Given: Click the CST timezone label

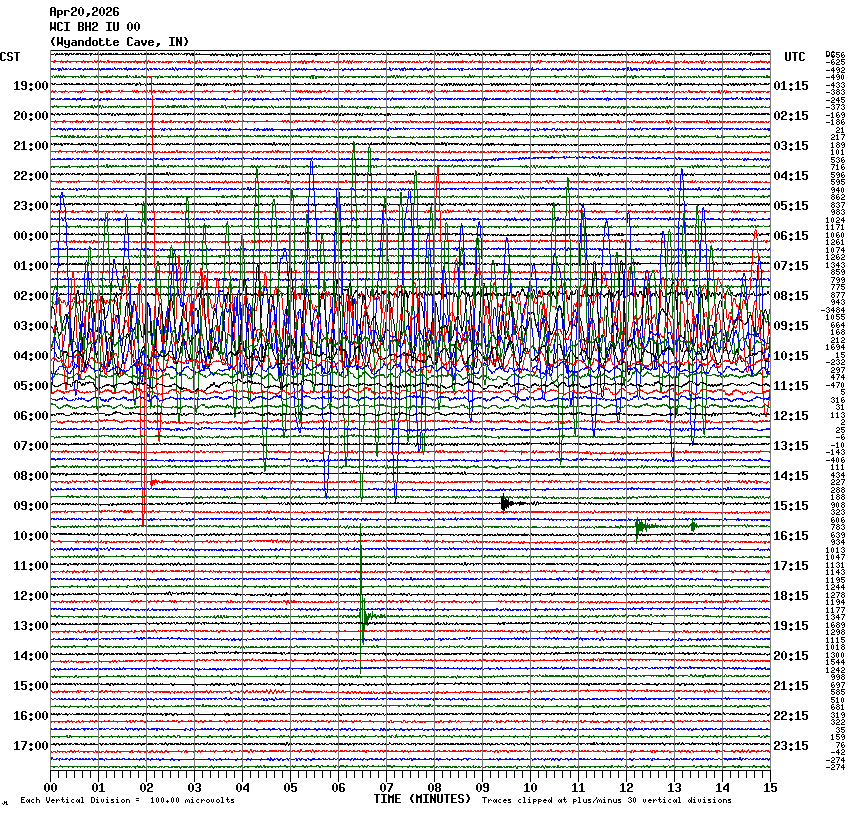Looking at the screenshot, I should pyautogui.click(x=11, y=57).
